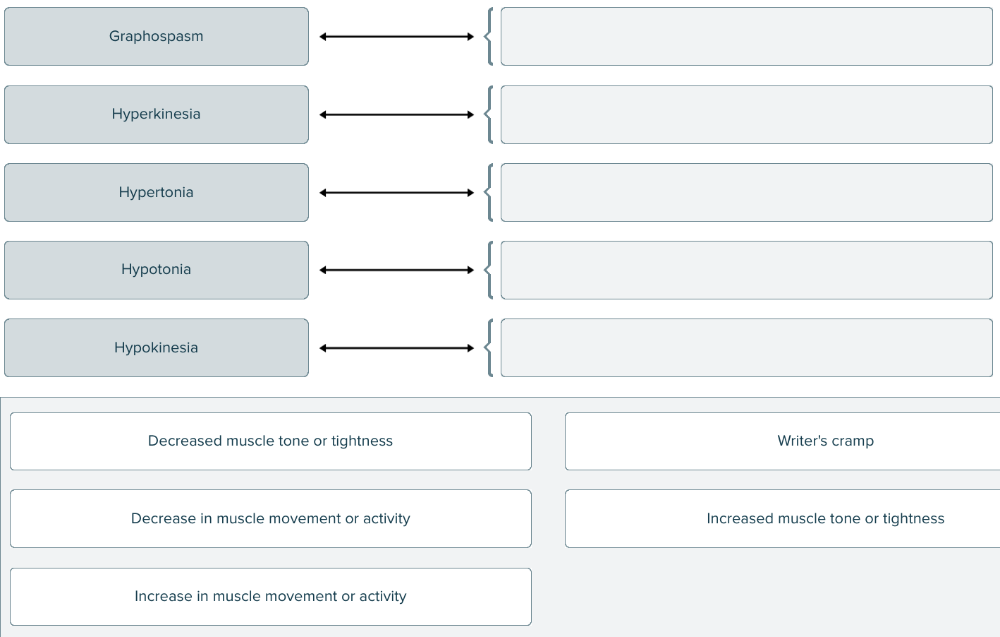
Task: Click the empty answer slot beside Graphospasm
Action: click(746, 37)
